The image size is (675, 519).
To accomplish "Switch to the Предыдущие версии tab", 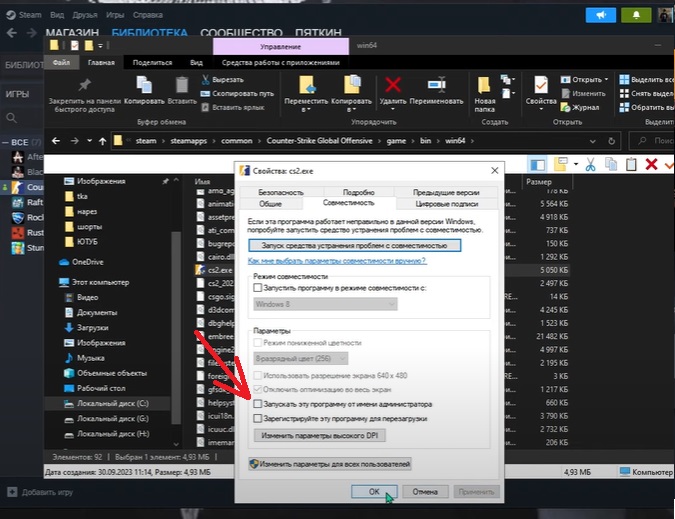I will point(446,192).
